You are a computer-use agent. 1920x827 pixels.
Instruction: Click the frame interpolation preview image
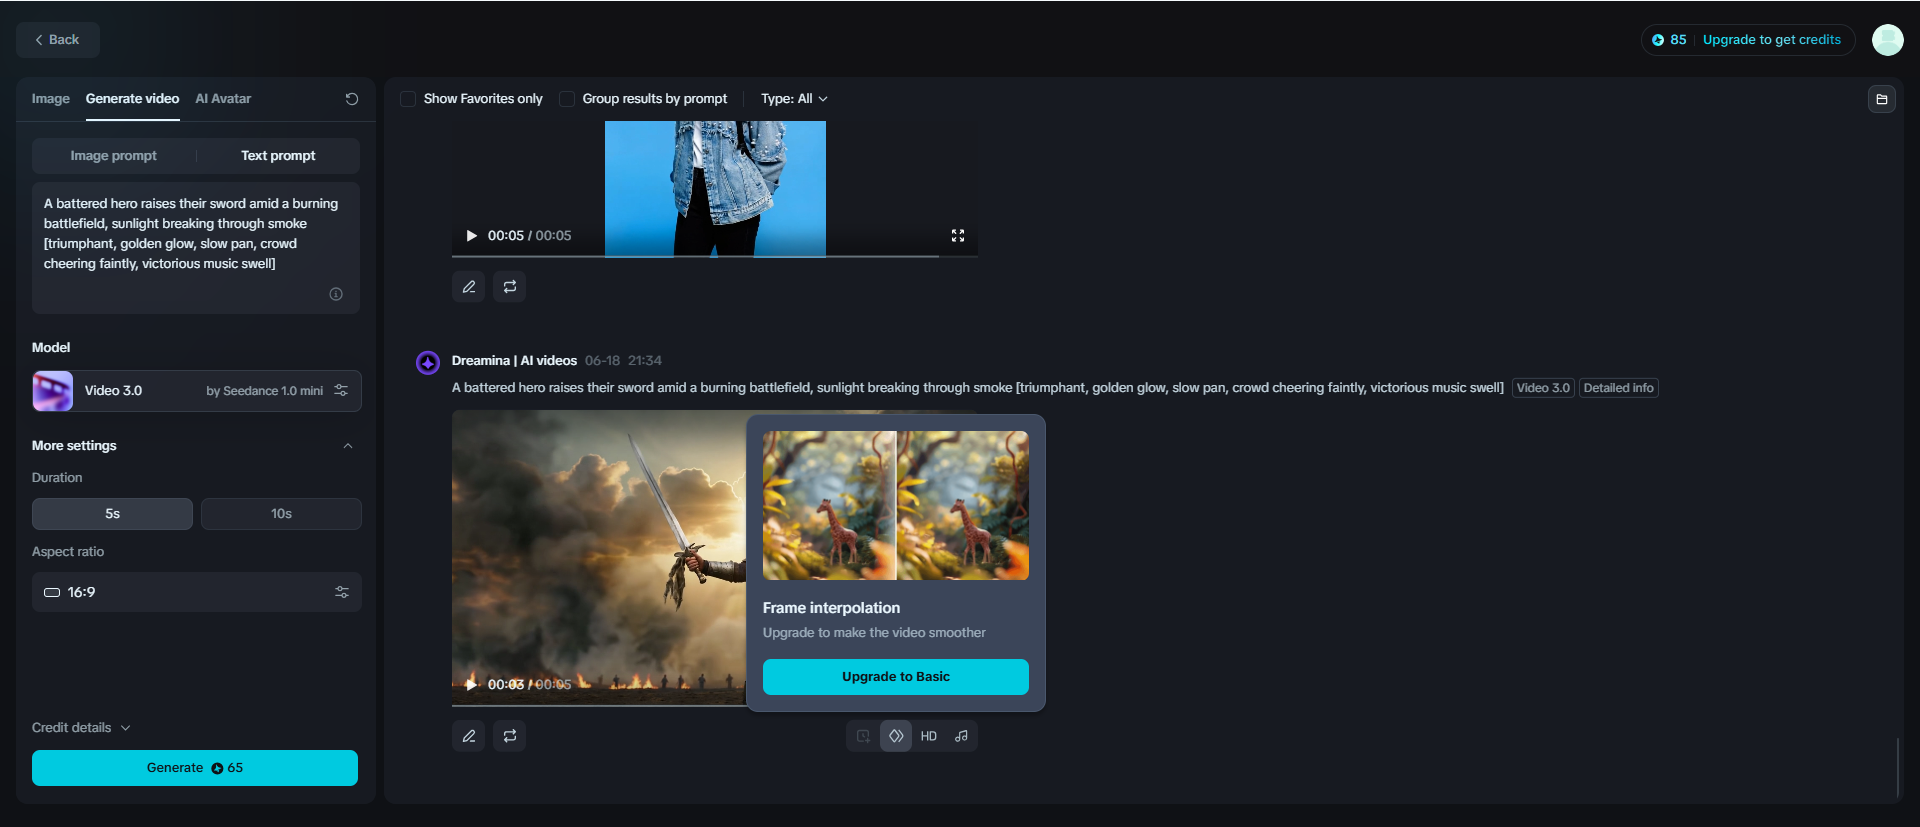coord(896,506)
